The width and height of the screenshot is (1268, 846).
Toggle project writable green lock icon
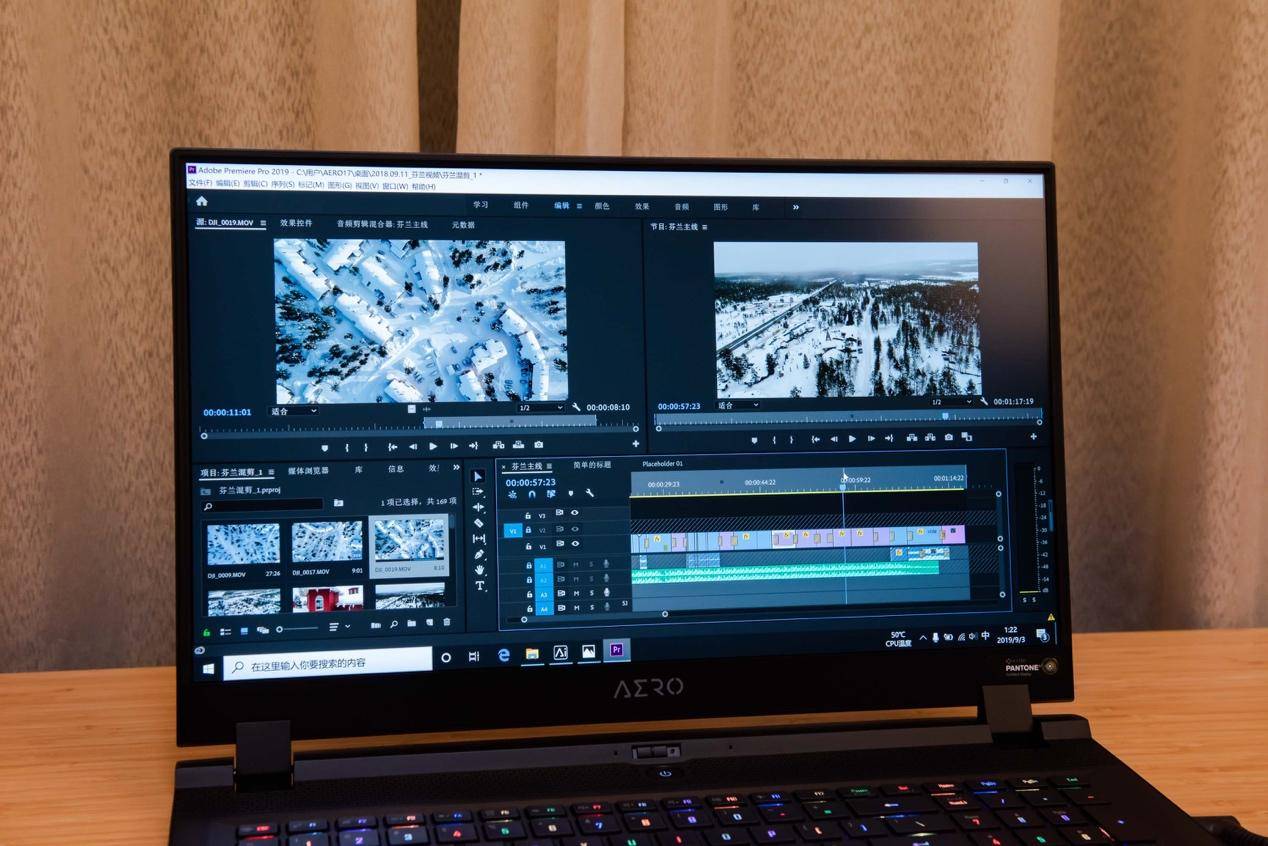click(x=206, y=632)
